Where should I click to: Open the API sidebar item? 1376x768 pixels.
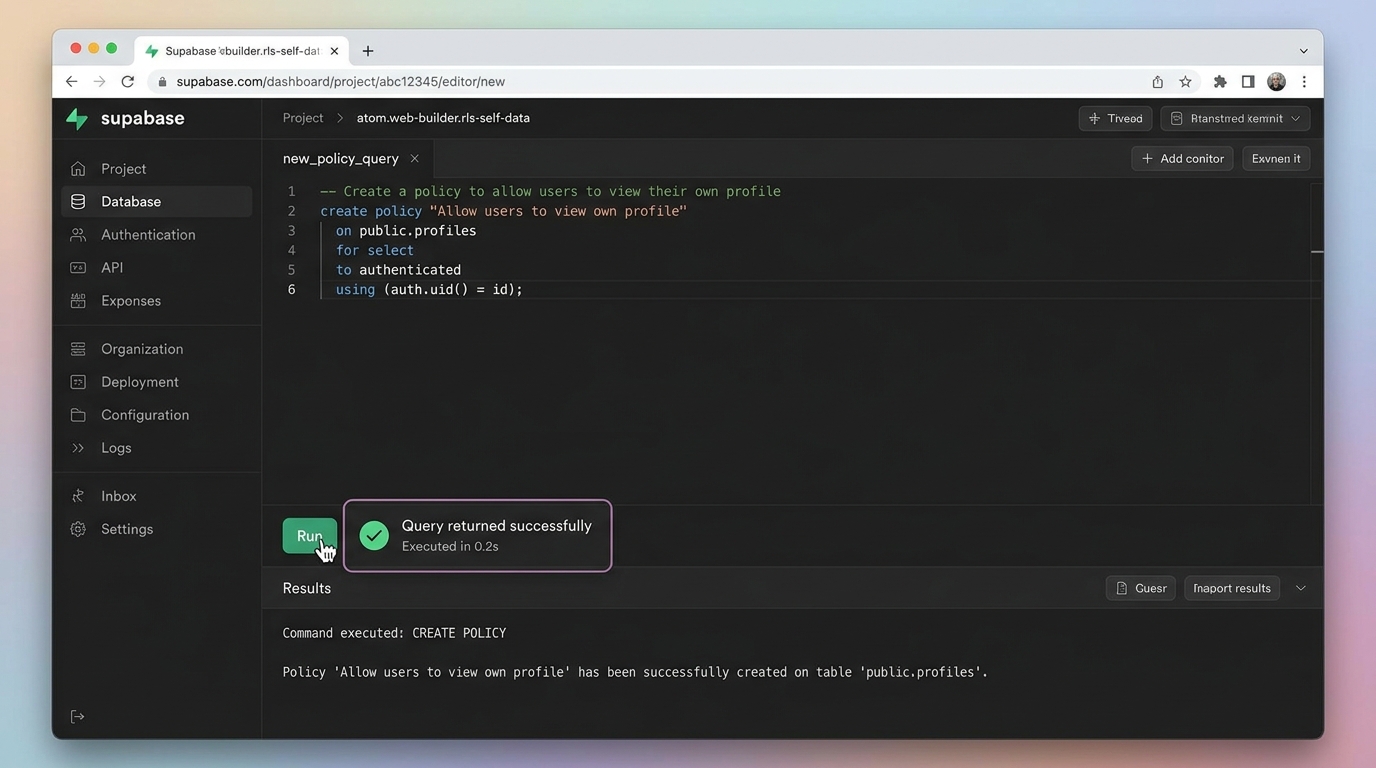[112, 268]
